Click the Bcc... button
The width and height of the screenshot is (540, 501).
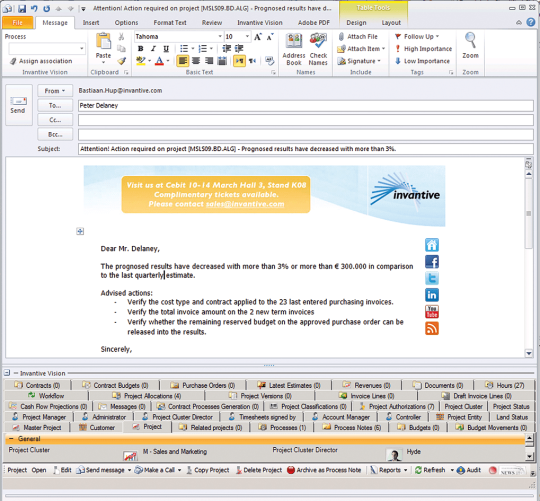55,135
